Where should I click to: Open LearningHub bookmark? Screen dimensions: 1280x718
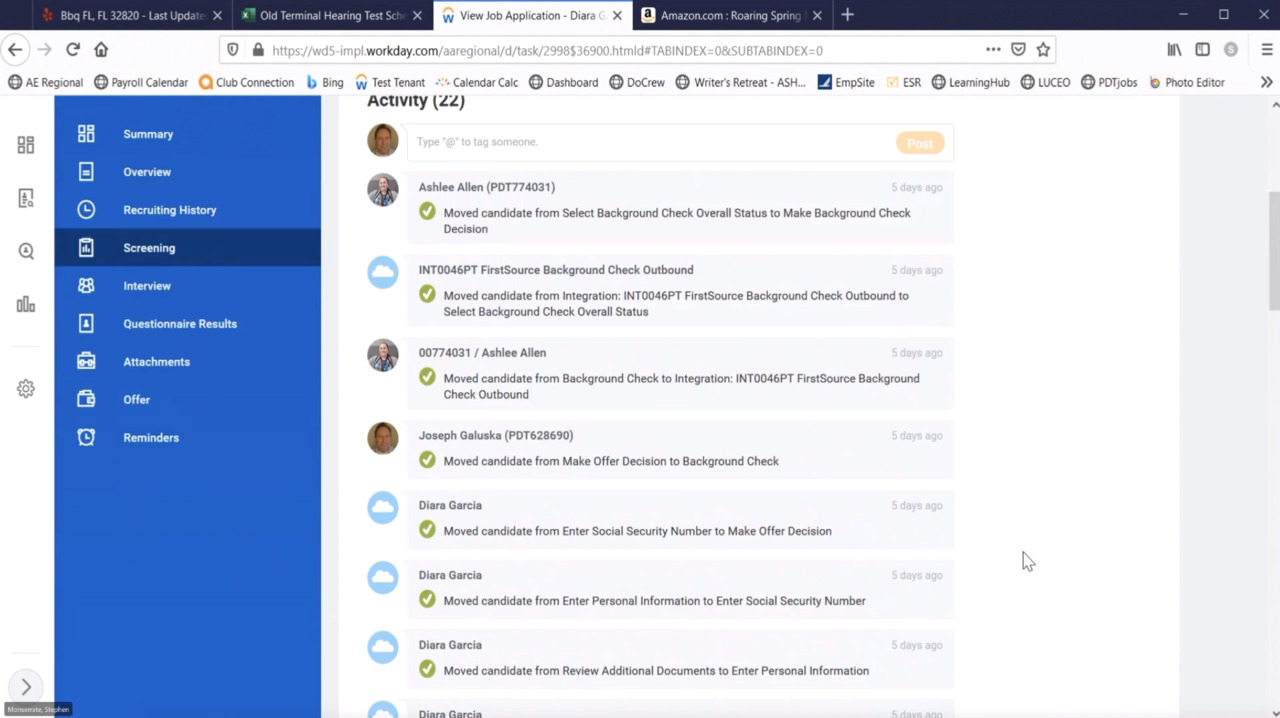970,82
